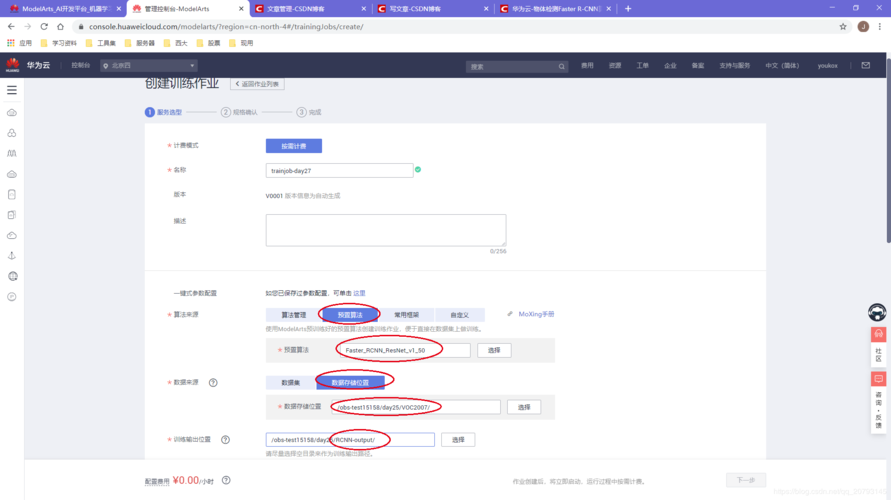Open the 咨询·反馈 feedback side widget
Viewport: 891px width, 500px height.
coord(878,402)
